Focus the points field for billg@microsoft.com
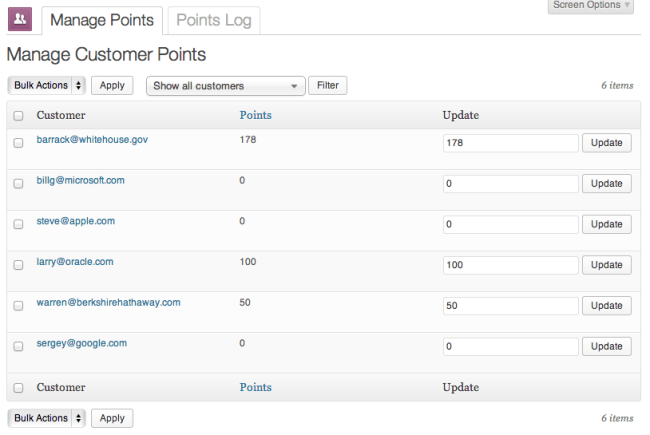The height and width of the screenshot is (435, 650). [510, 184]
